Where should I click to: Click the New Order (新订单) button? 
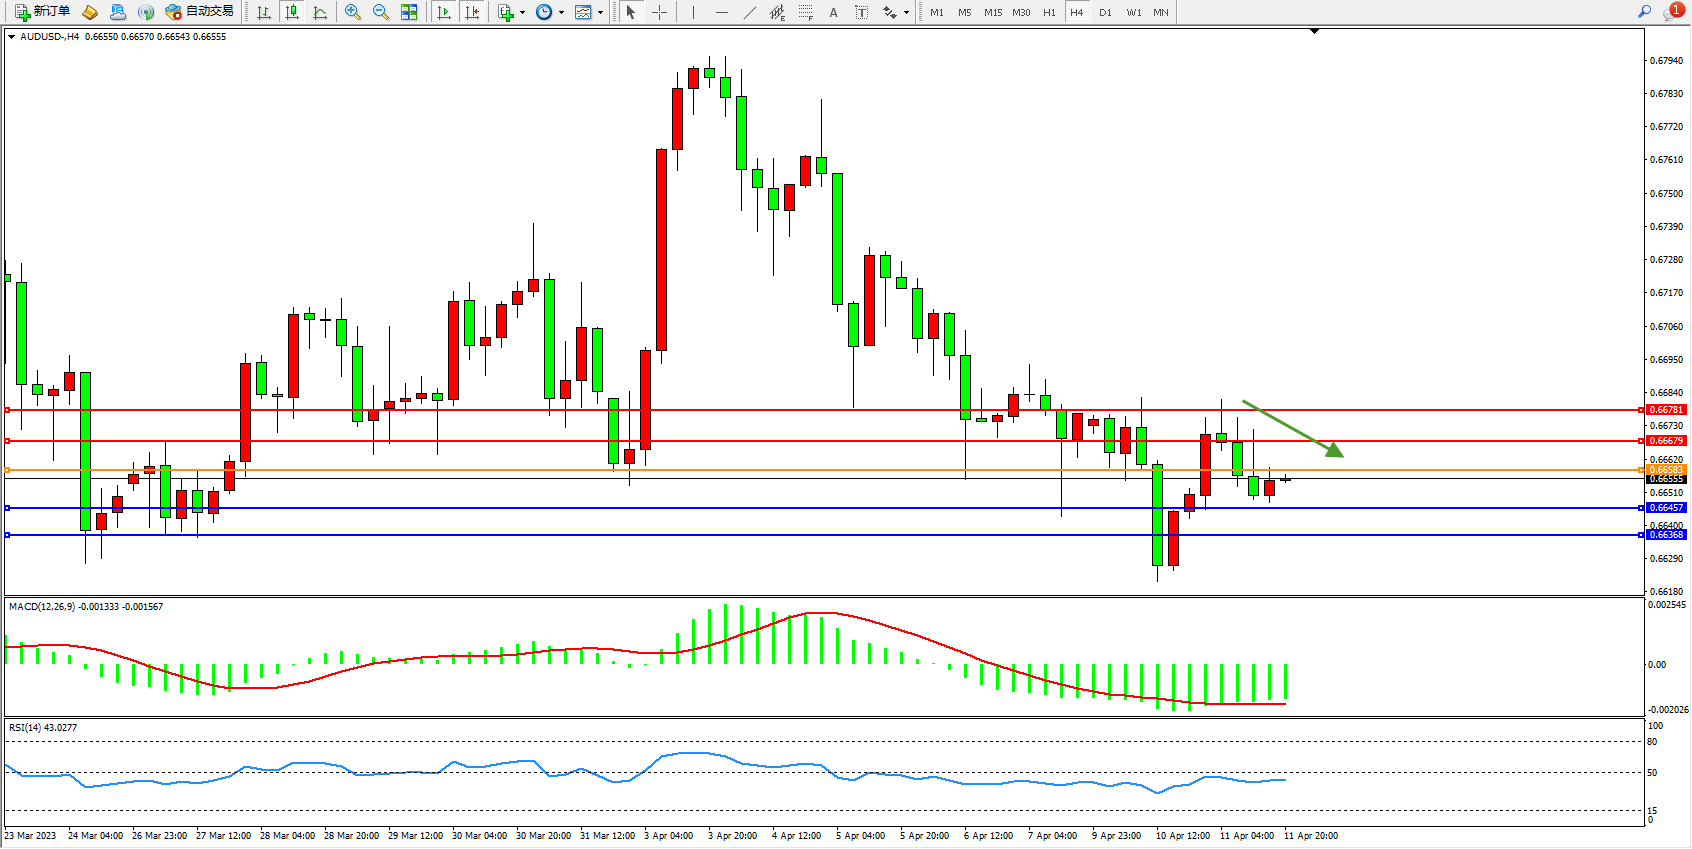(x=42, y=12)
